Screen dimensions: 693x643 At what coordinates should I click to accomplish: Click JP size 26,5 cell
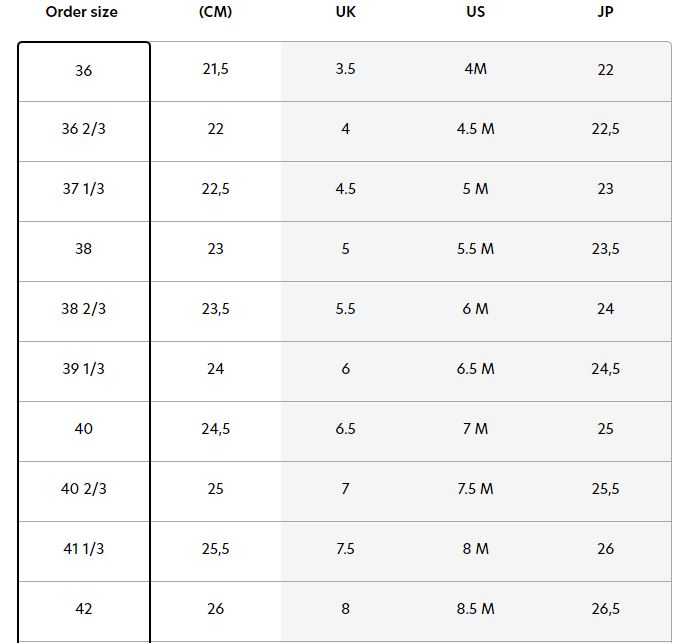point(605,609)
